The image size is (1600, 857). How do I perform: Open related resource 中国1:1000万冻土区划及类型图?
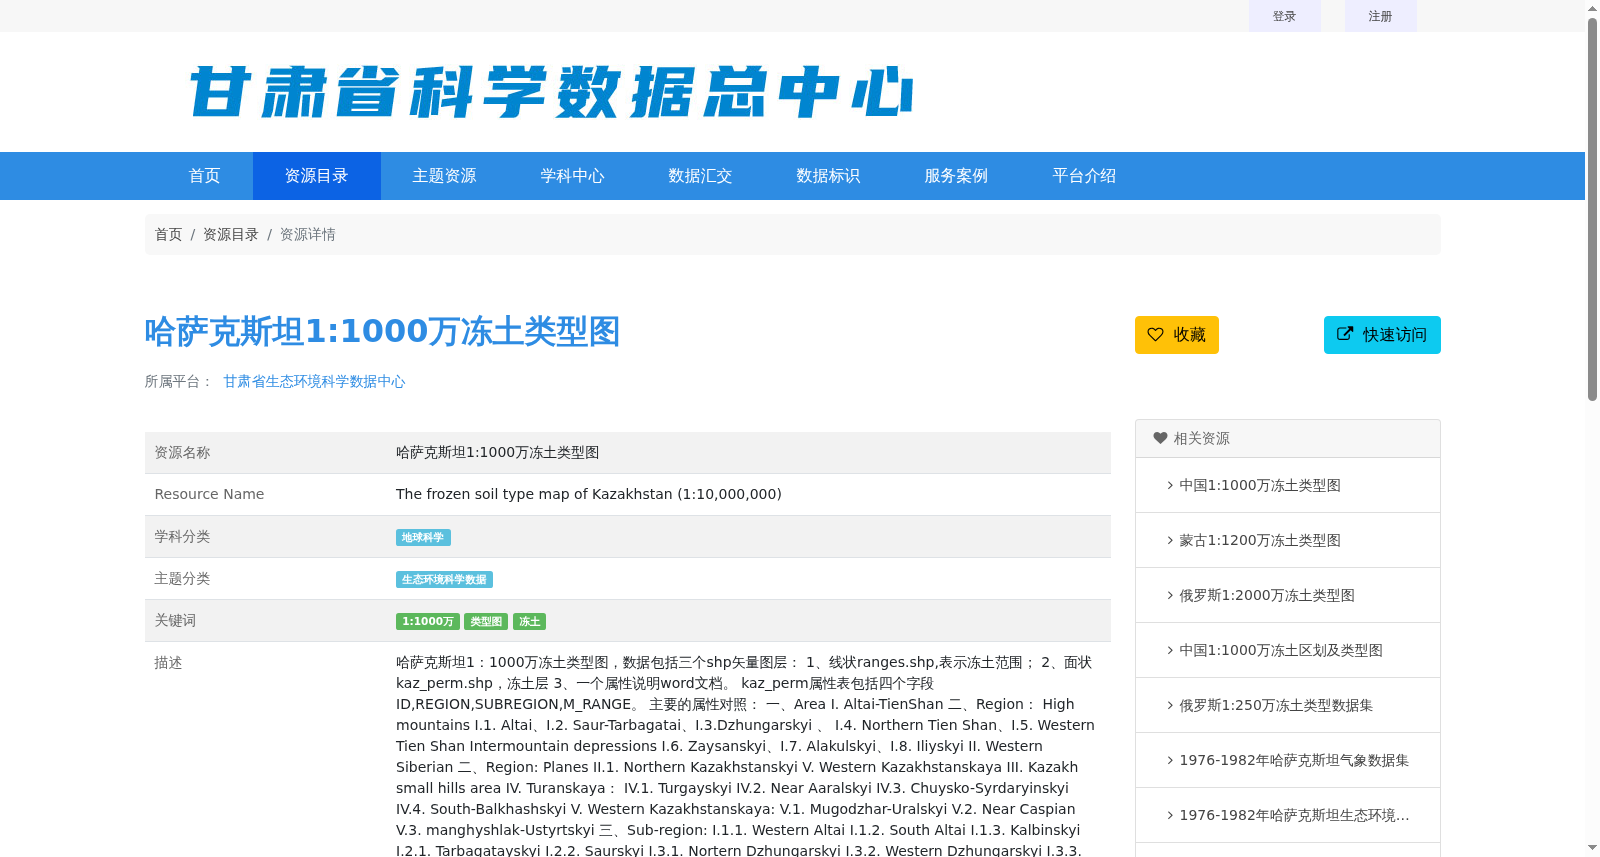[x=1281, y=650]
